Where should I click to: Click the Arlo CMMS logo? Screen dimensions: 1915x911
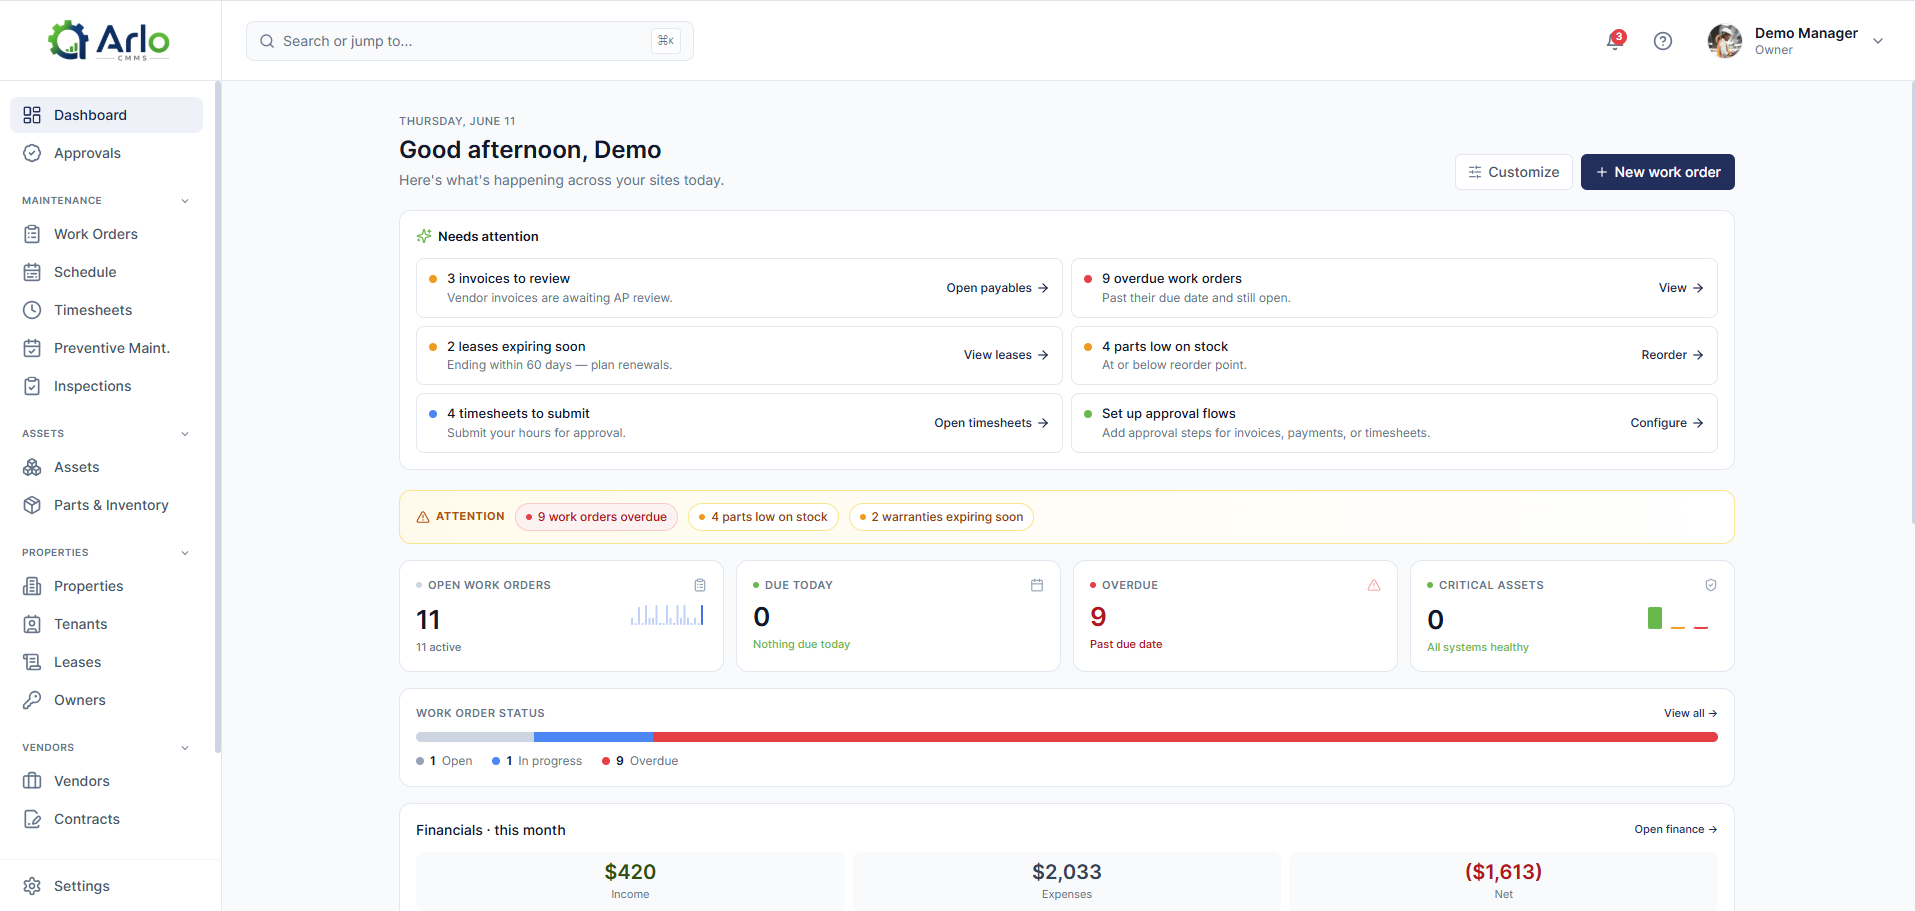point(109,41)
